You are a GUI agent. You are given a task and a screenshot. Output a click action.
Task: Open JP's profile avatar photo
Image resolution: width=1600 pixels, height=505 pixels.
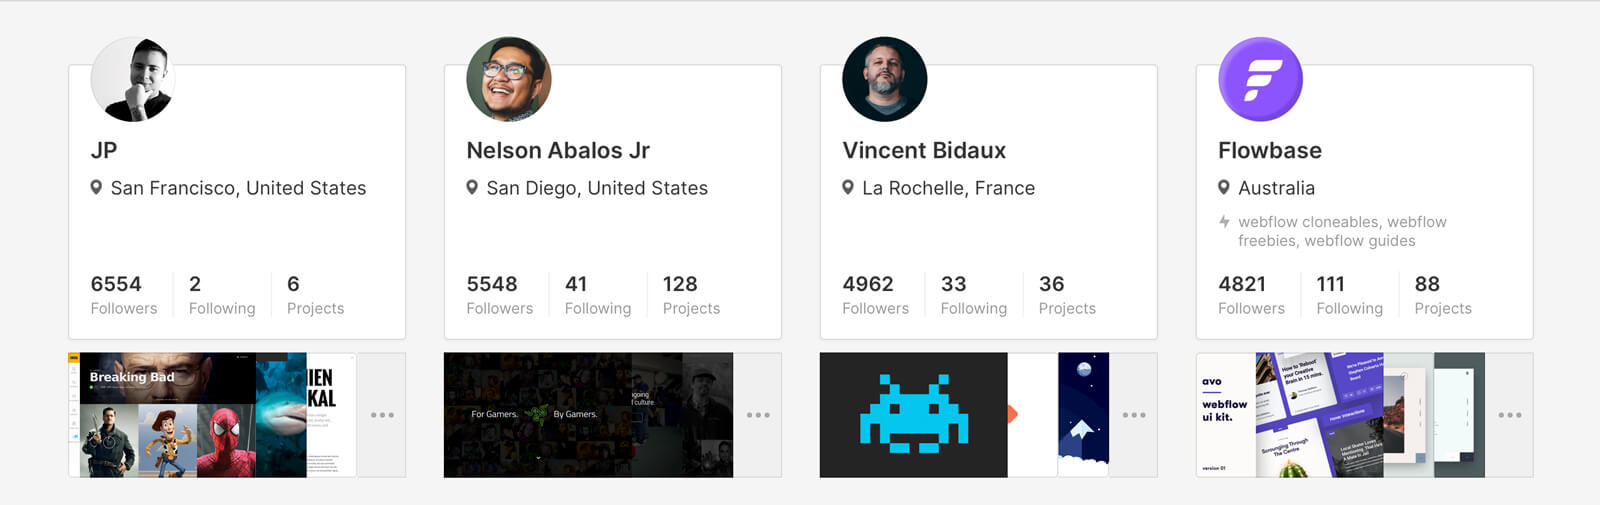pyautogui.click(x=133, y=79)
